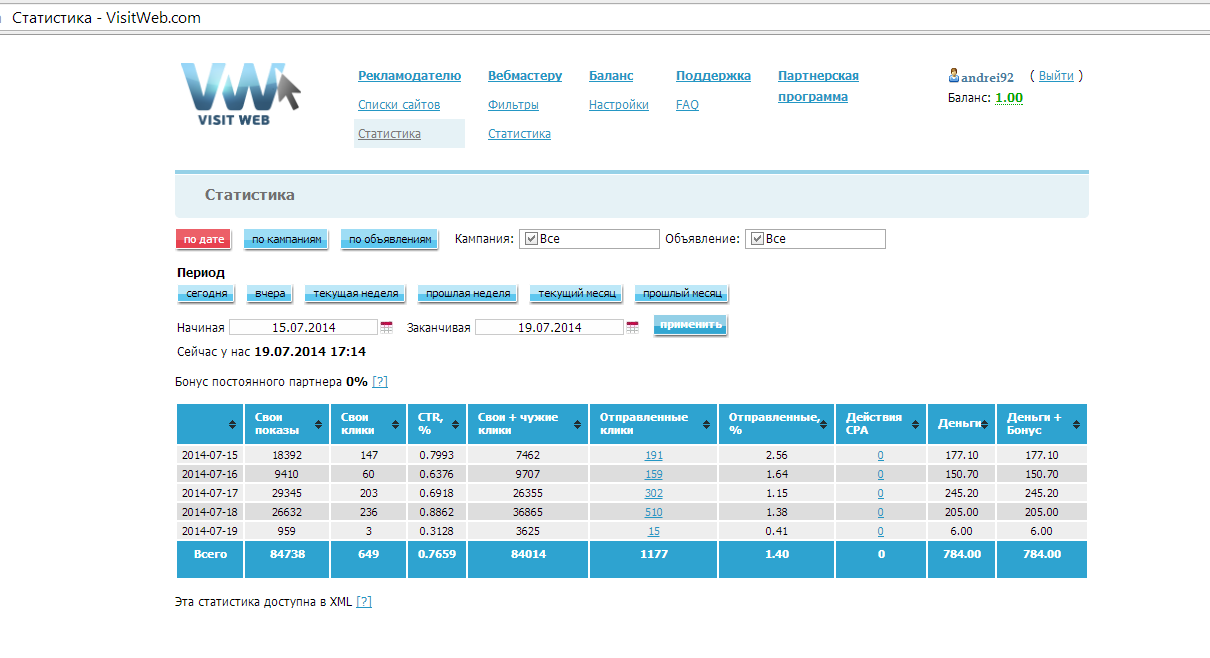Open Вебмастеру menu
The height and width of the screenshot is (658, 1210).
tap(525, 76)
